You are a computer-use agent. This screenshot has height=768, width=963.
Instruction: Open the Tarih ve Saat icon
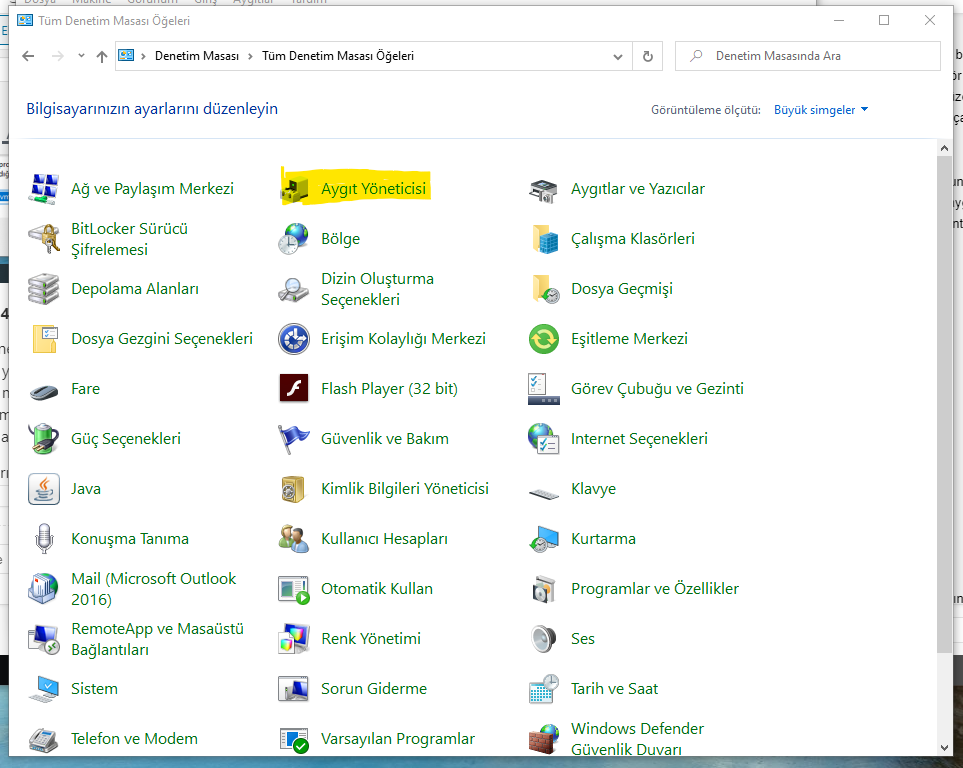(x=543, y=688)
